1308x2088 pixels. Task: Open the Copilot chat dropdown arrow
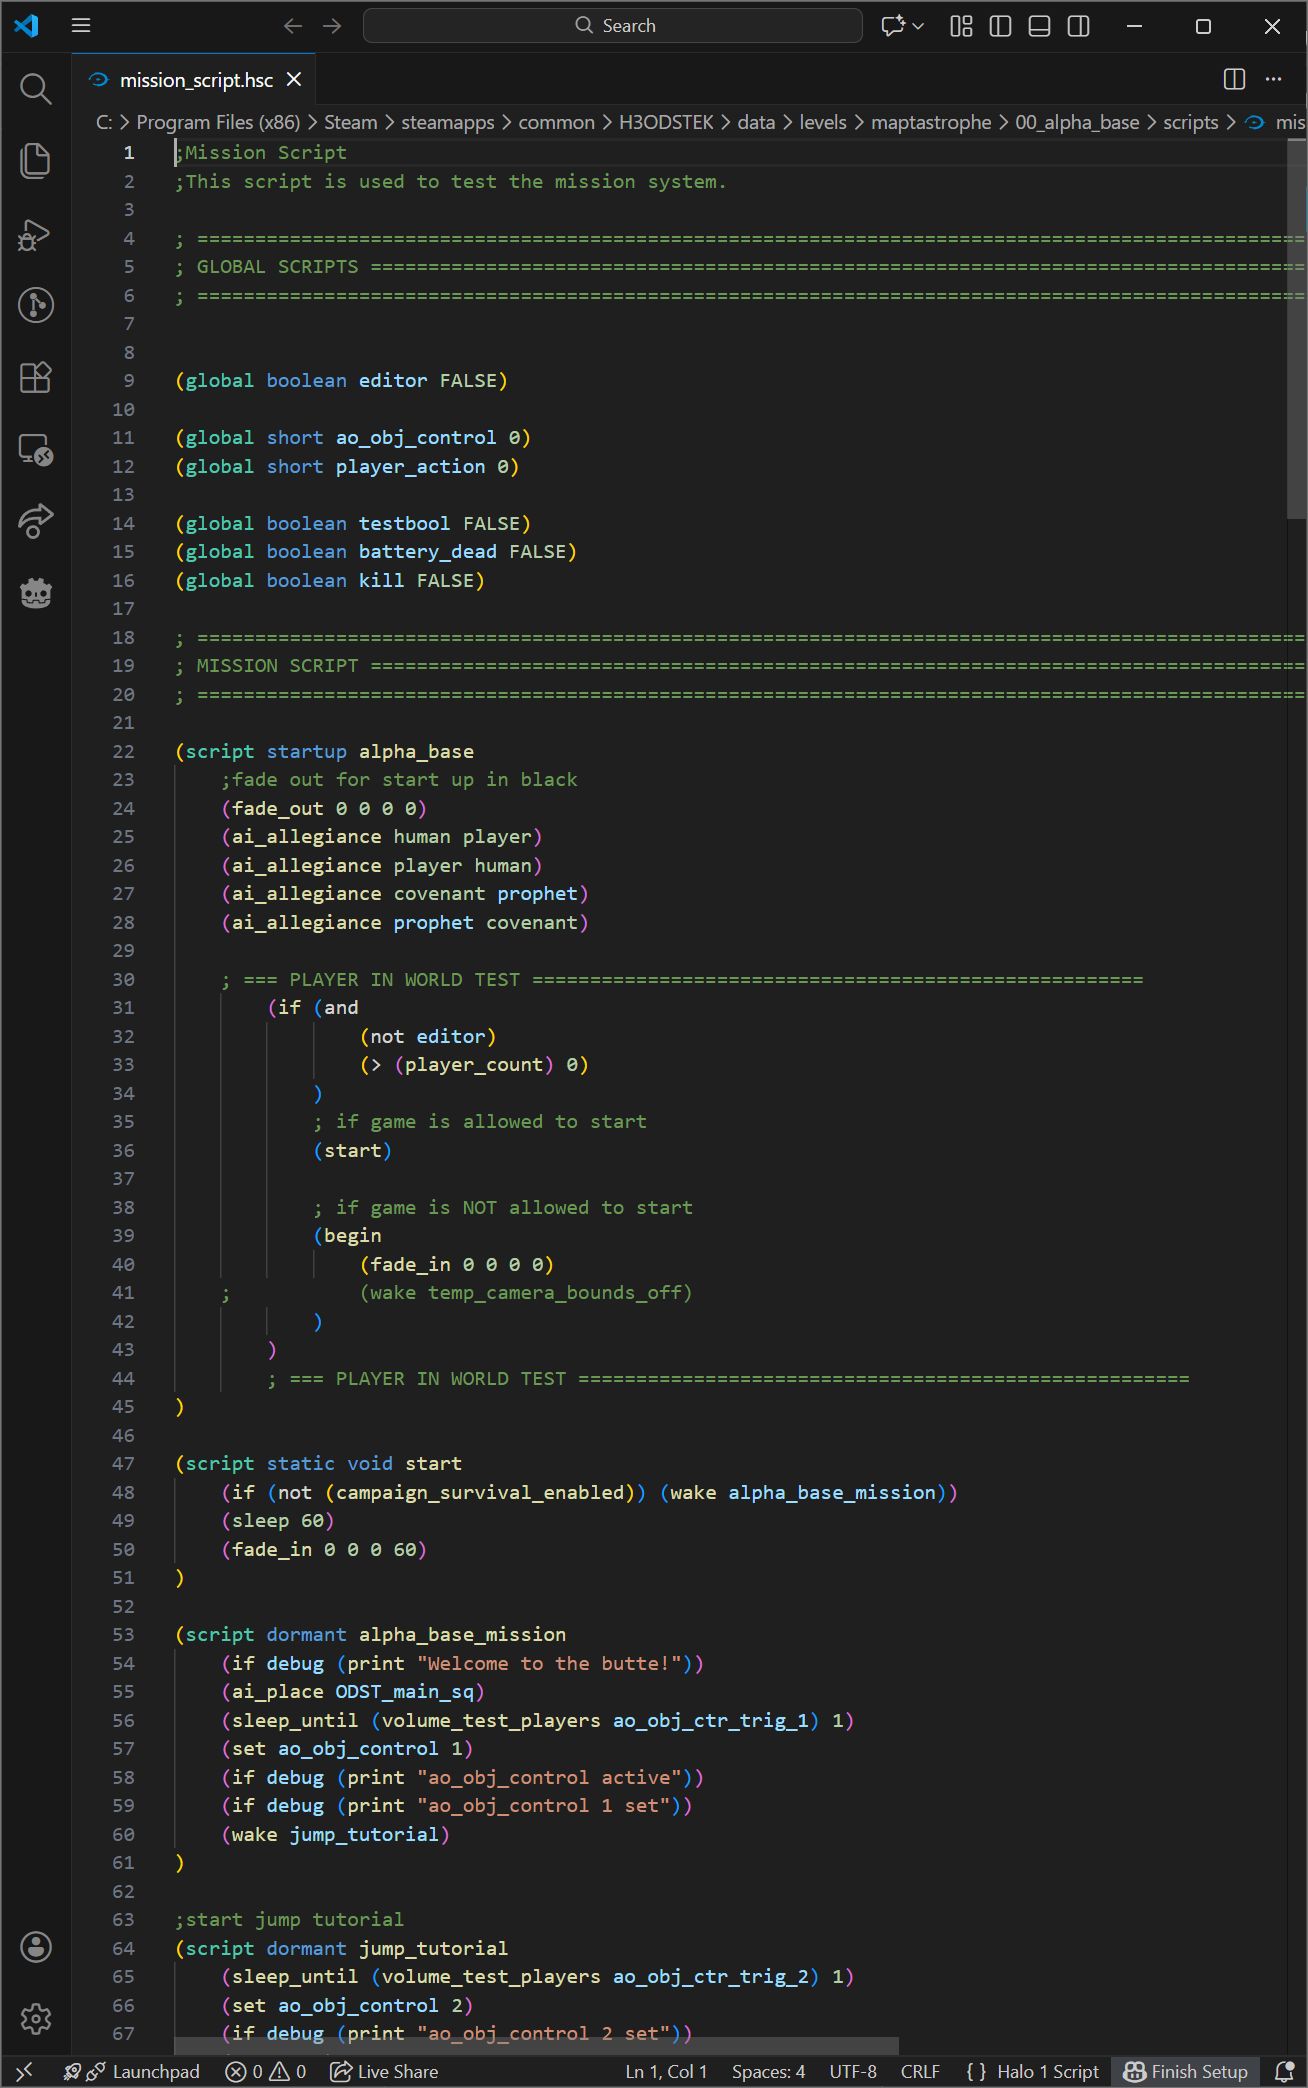click(x=918, y=26)
